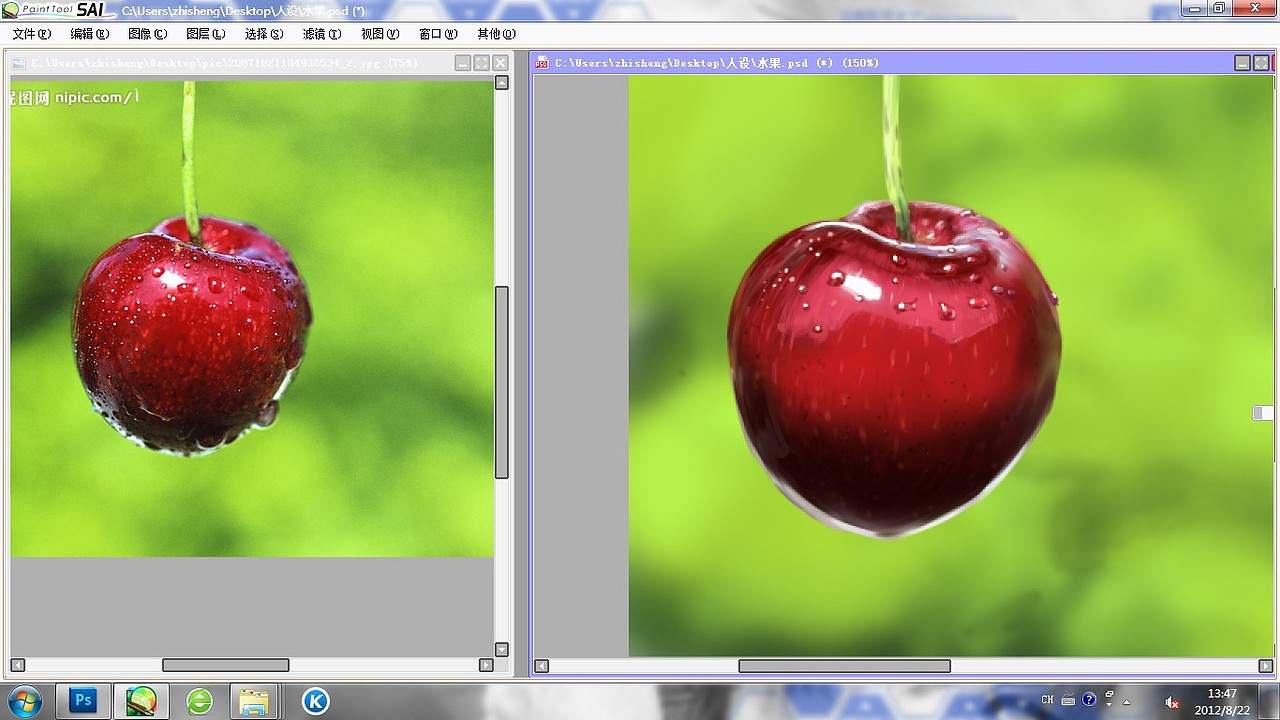The height and width of the screenshot is (720, 1280).
Task: Minimize the reference jpg image window
Action: coord(463,63)
